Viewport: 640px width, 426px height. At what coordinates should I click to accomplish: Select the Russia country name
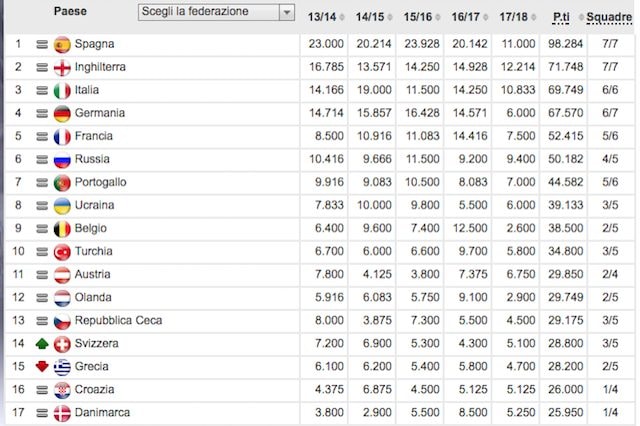[x=92, y=159]
